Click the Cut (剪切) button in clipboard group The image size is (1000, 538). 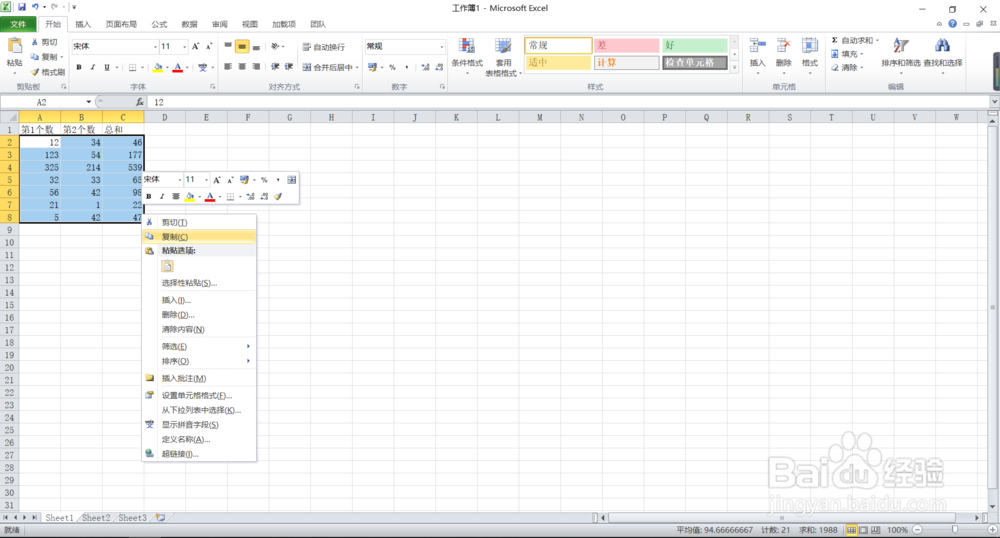point(45,42)
